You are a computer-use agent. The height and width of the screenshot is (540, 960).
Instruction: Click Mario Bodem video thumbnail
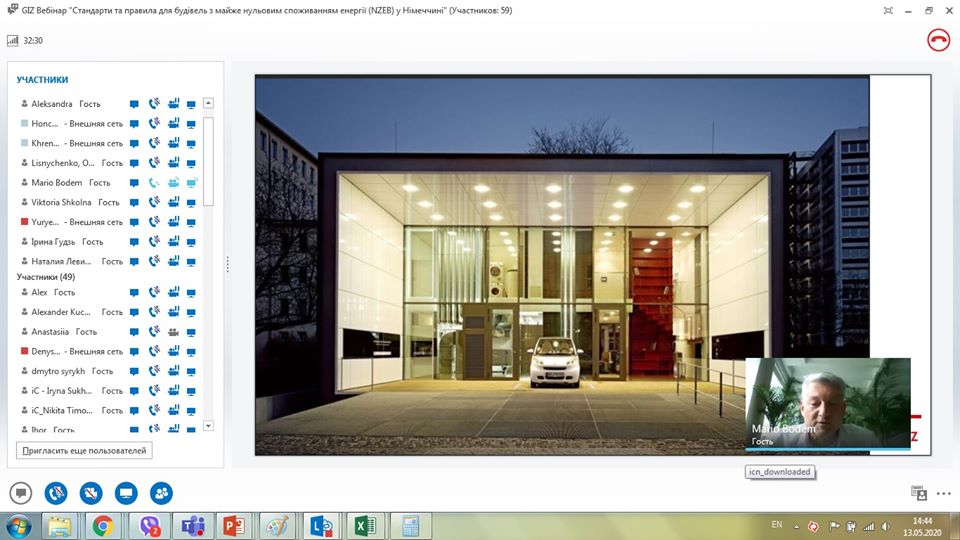[x=828, y=404]
